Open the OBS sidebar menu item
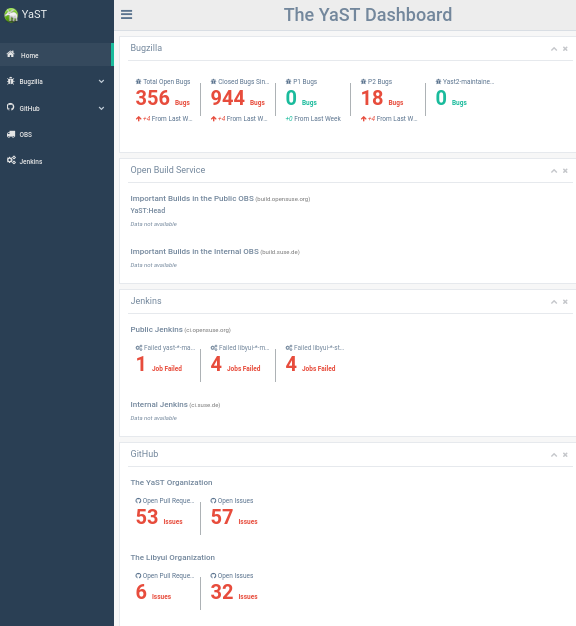576x626 pixels. point(57,135)
